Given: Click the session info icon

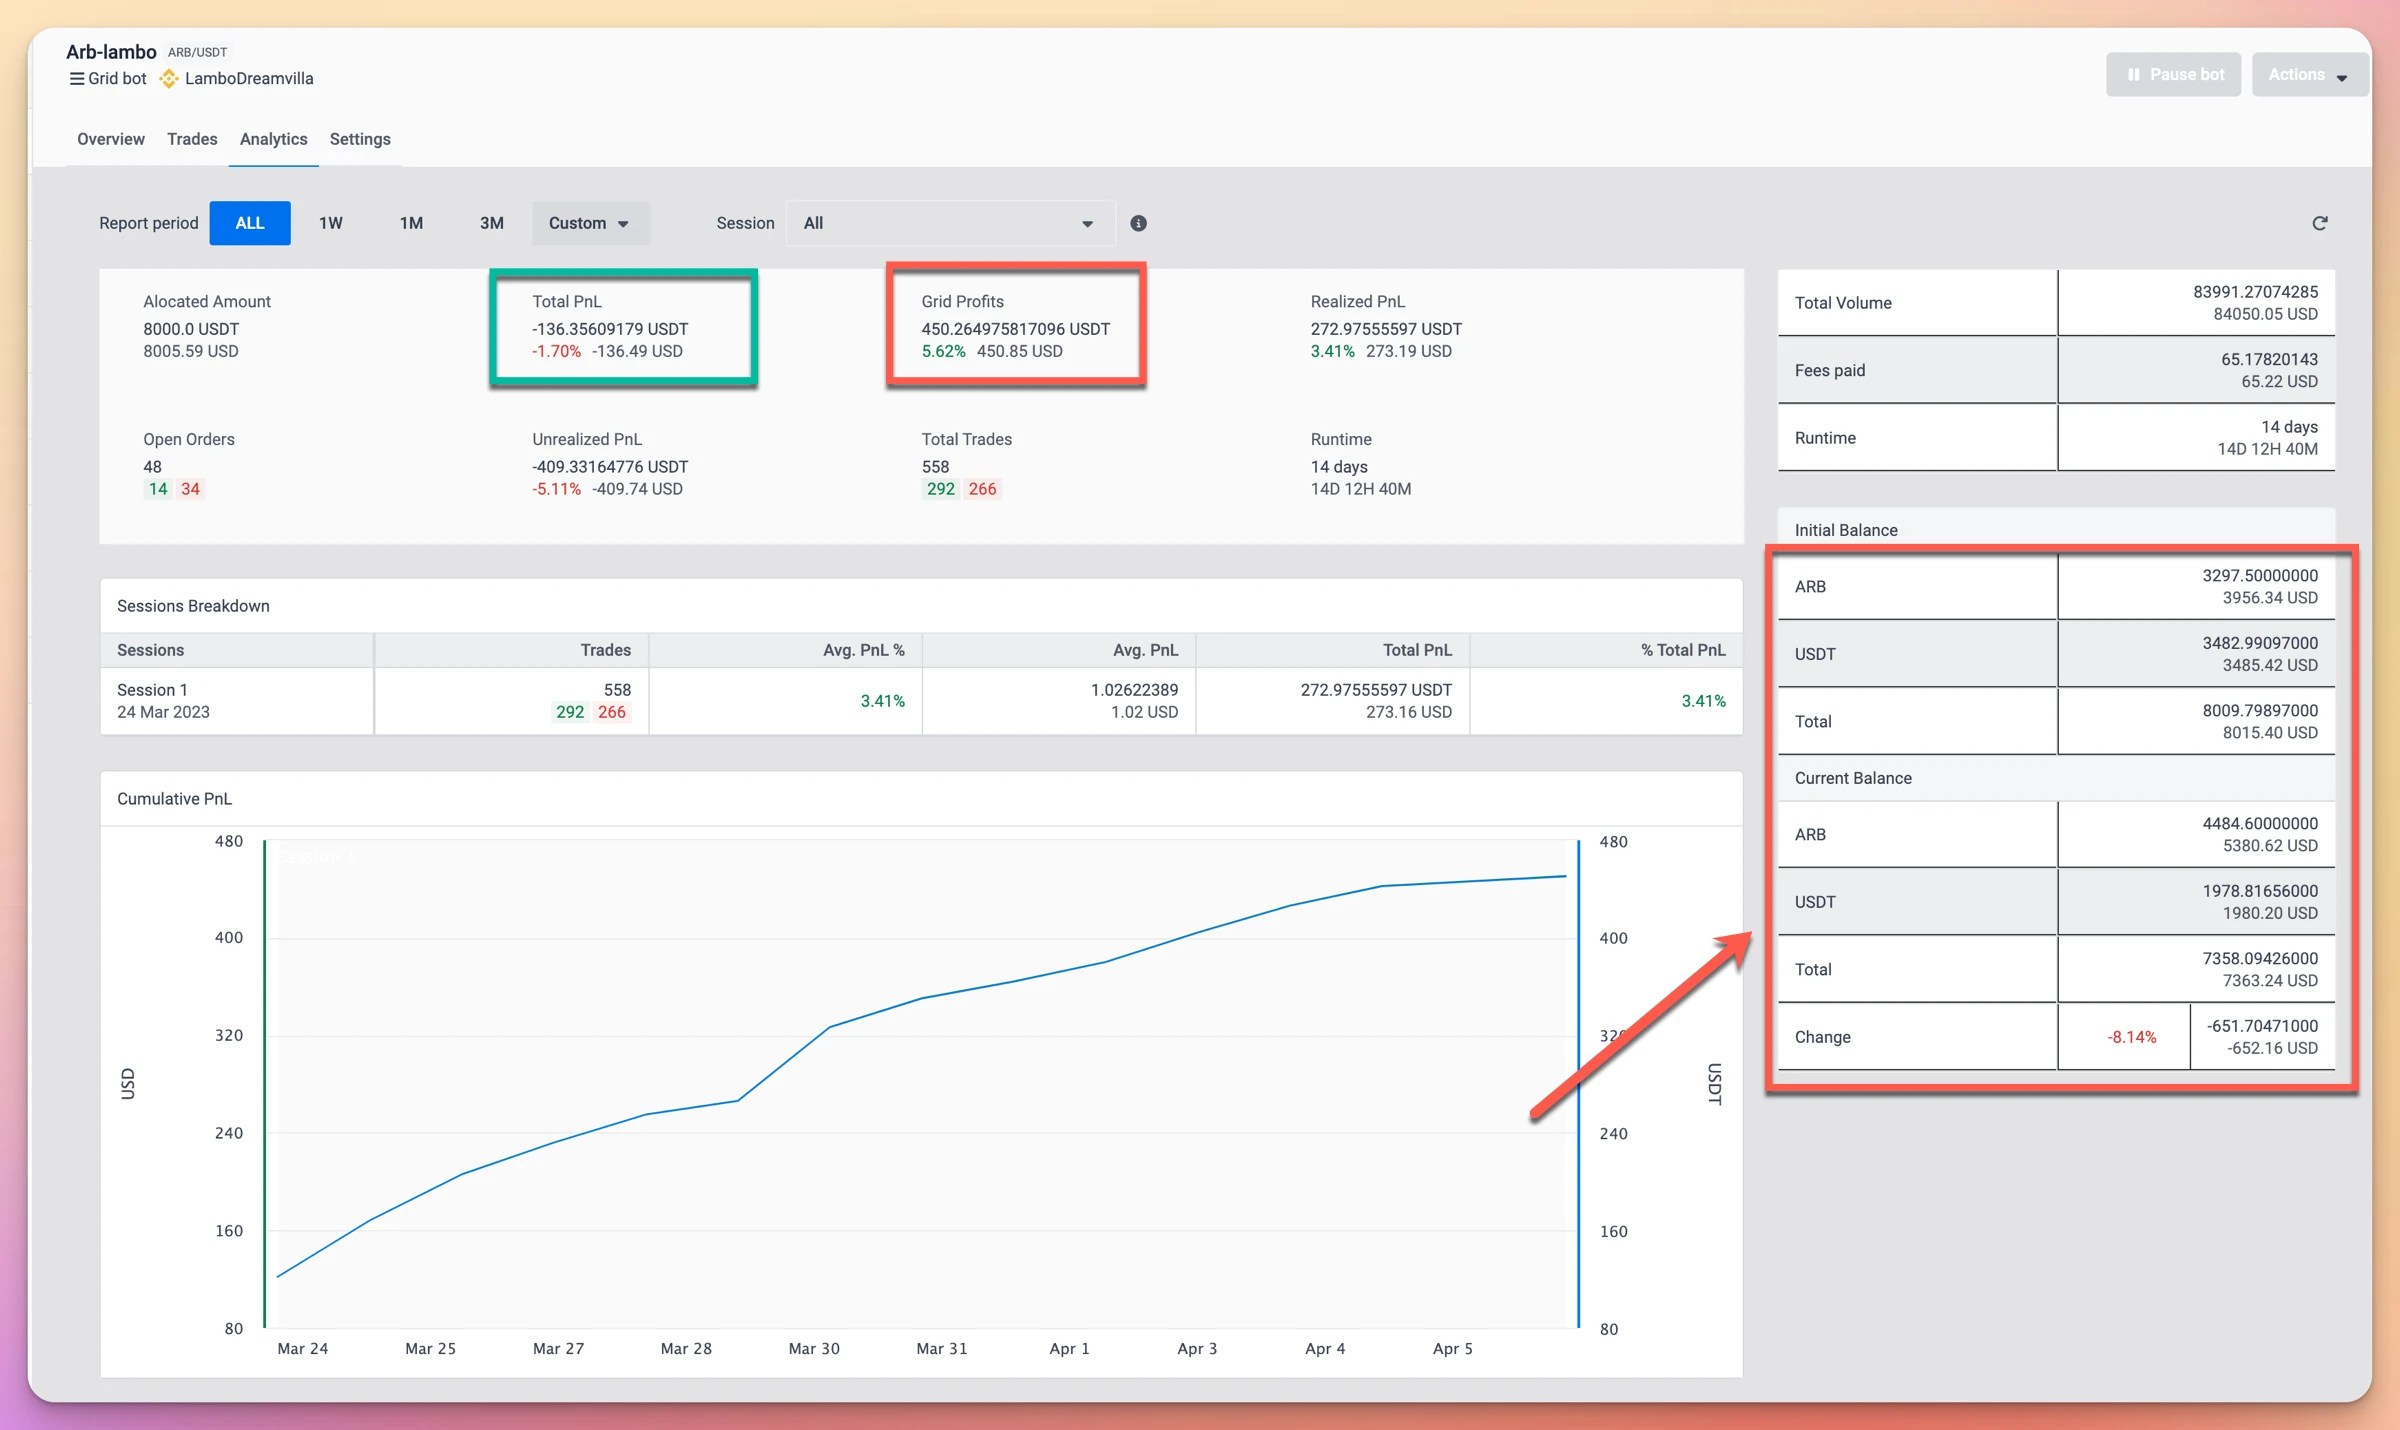Looking at the screenshot, I should pos(1138,223).
